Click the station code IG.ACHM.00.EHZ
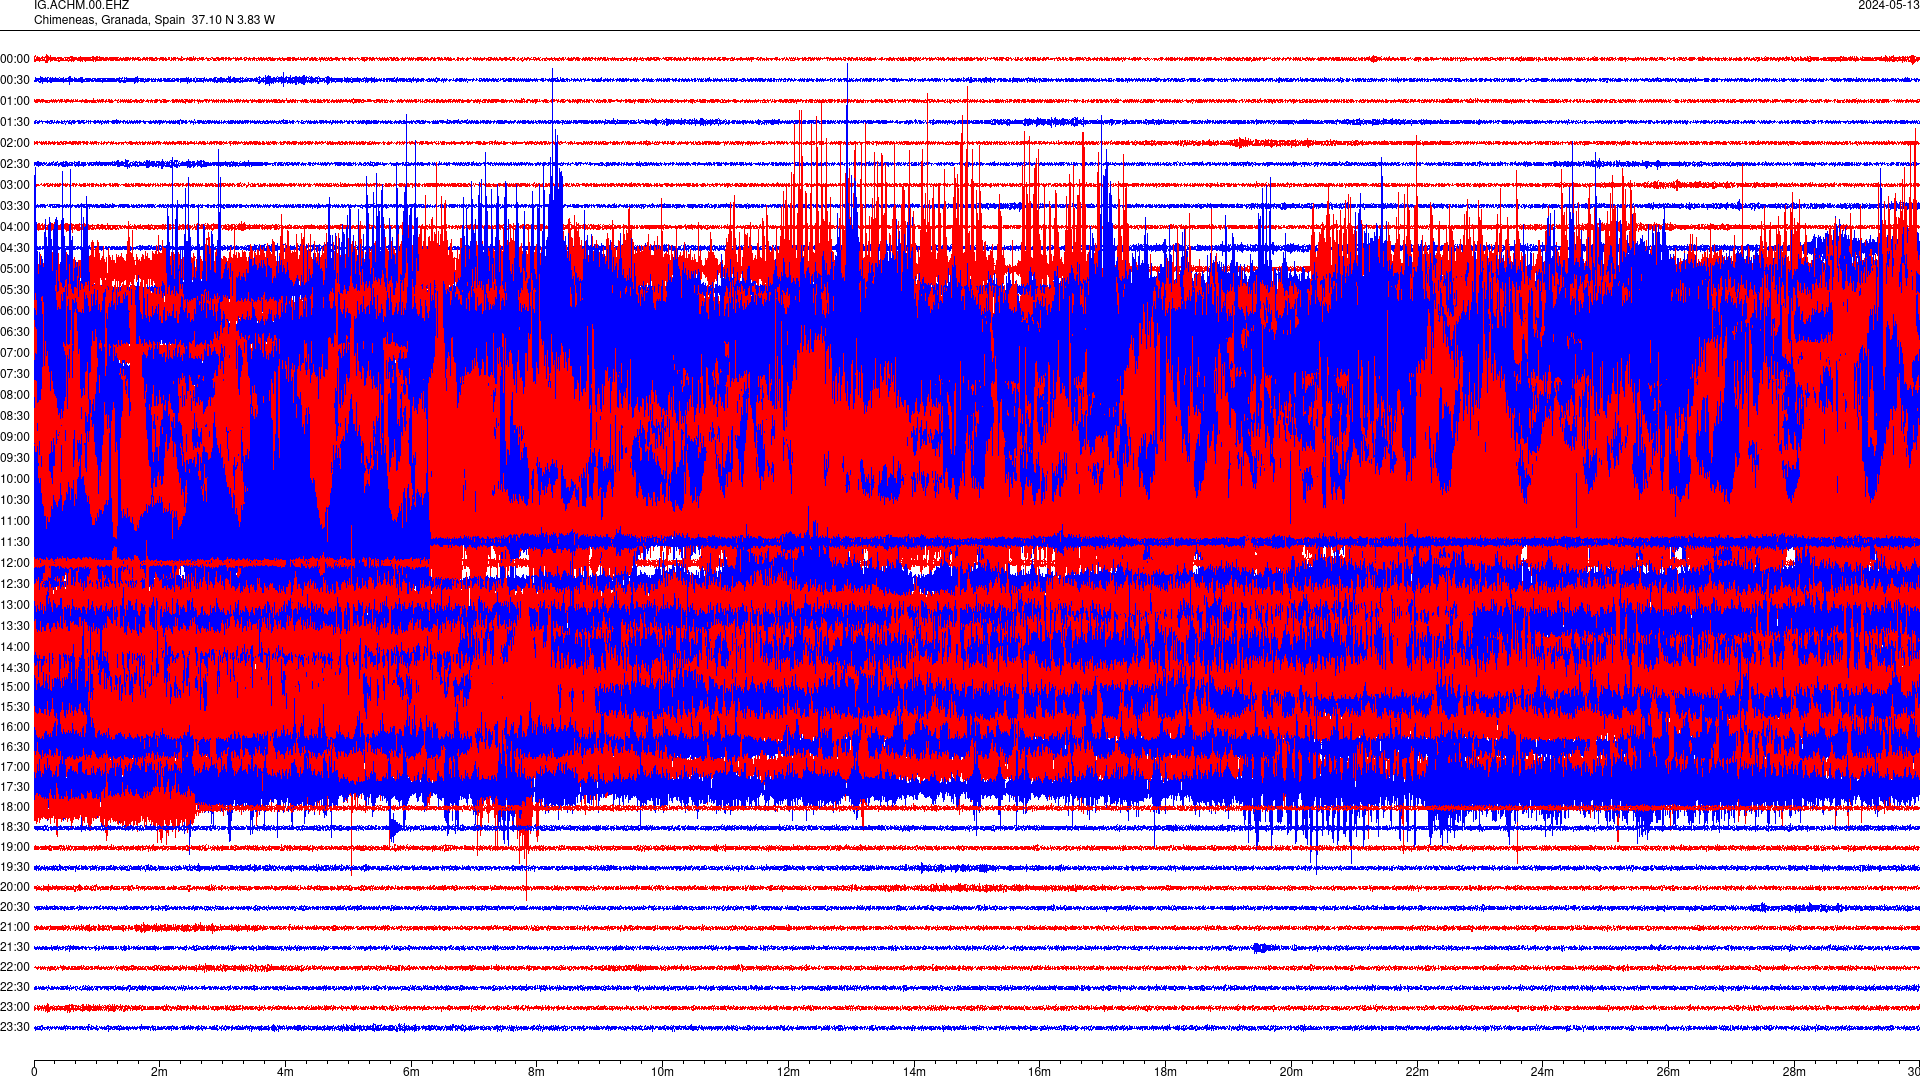Viewport: 1920px width, 1080px height. pyautogui.click(x=81, y=5)
